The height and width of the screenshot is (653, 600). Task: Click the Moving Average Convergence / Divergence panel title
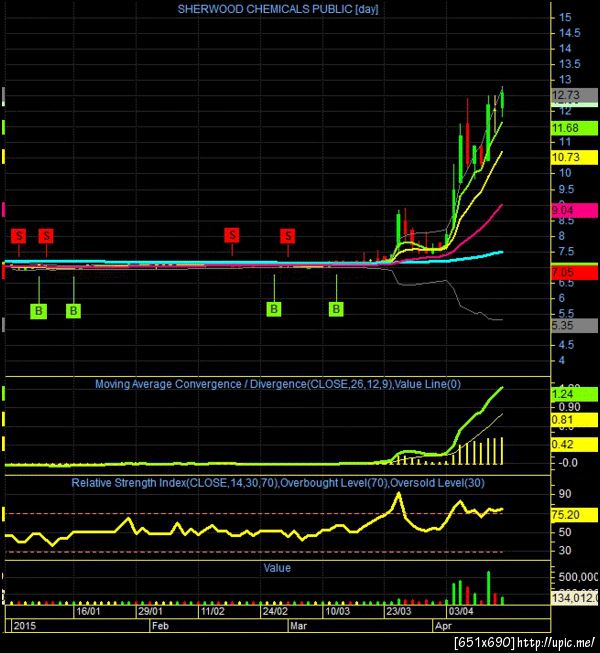278,384
